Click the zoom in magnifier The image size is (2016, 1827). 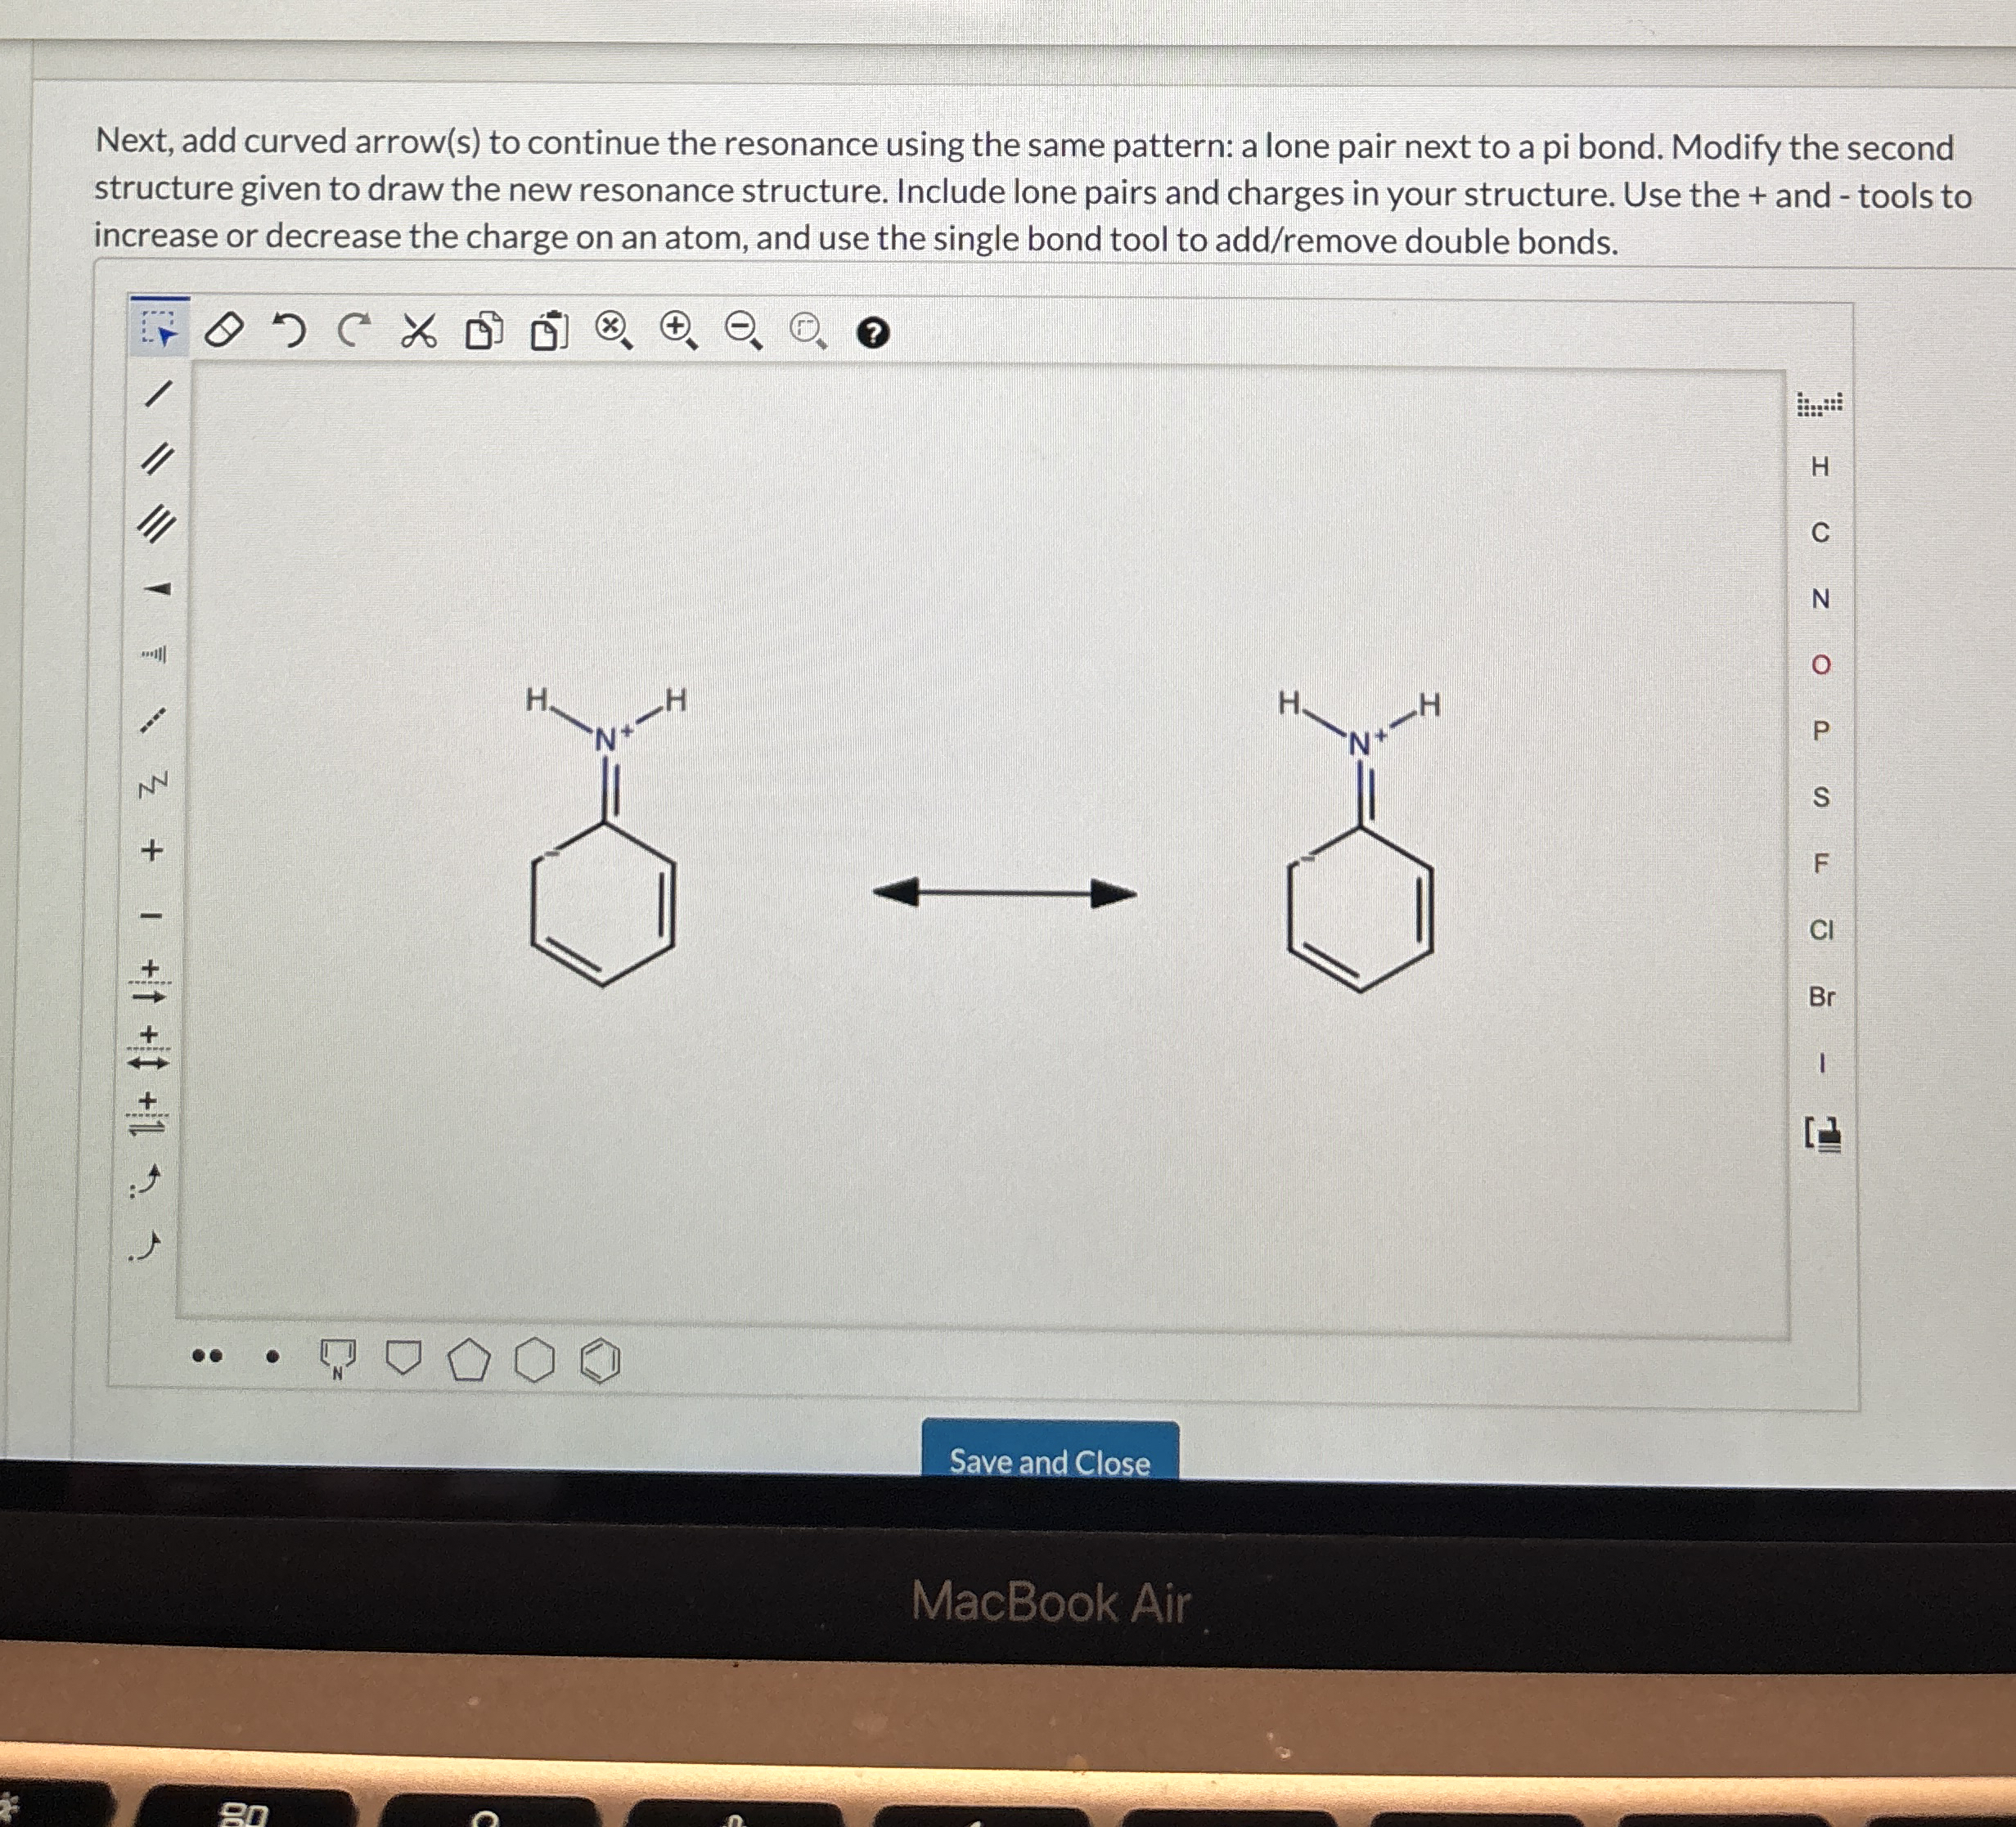click(x=678, y=329)
